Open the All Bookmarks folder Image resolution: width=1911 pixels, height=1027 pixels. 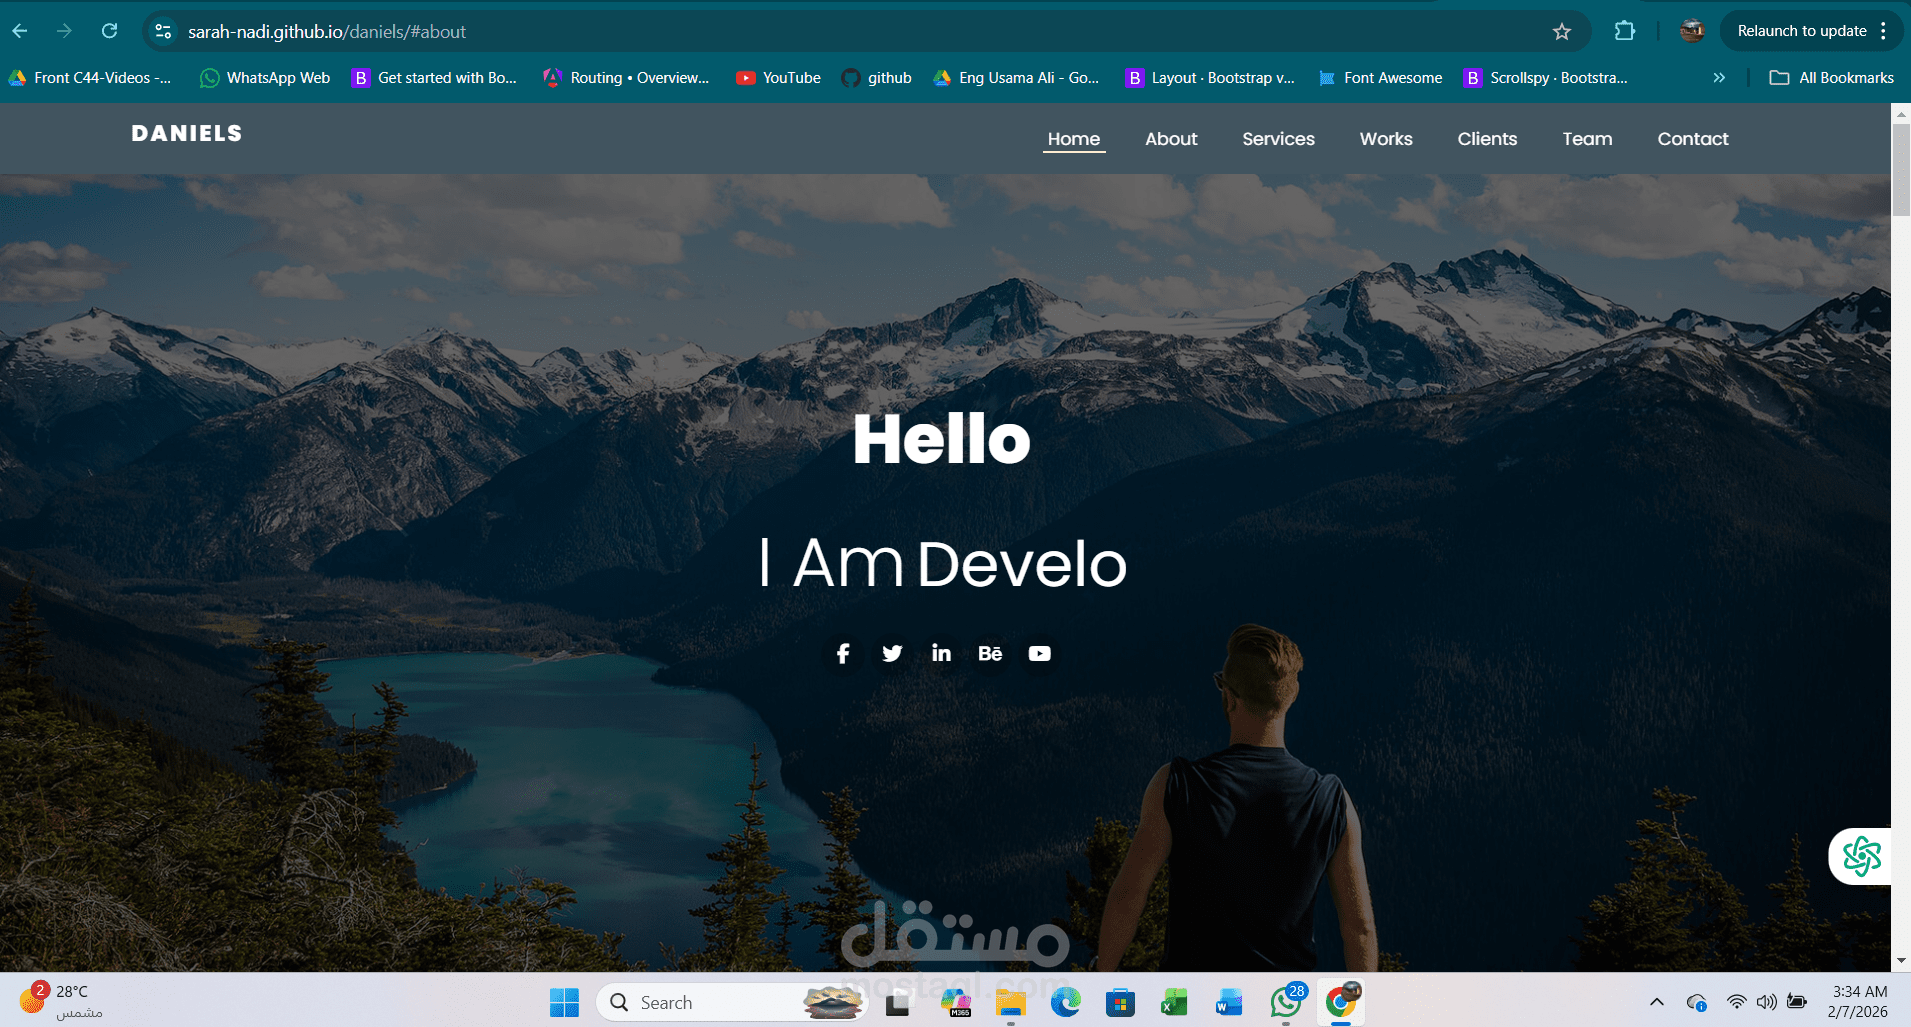pos(1832,77)
